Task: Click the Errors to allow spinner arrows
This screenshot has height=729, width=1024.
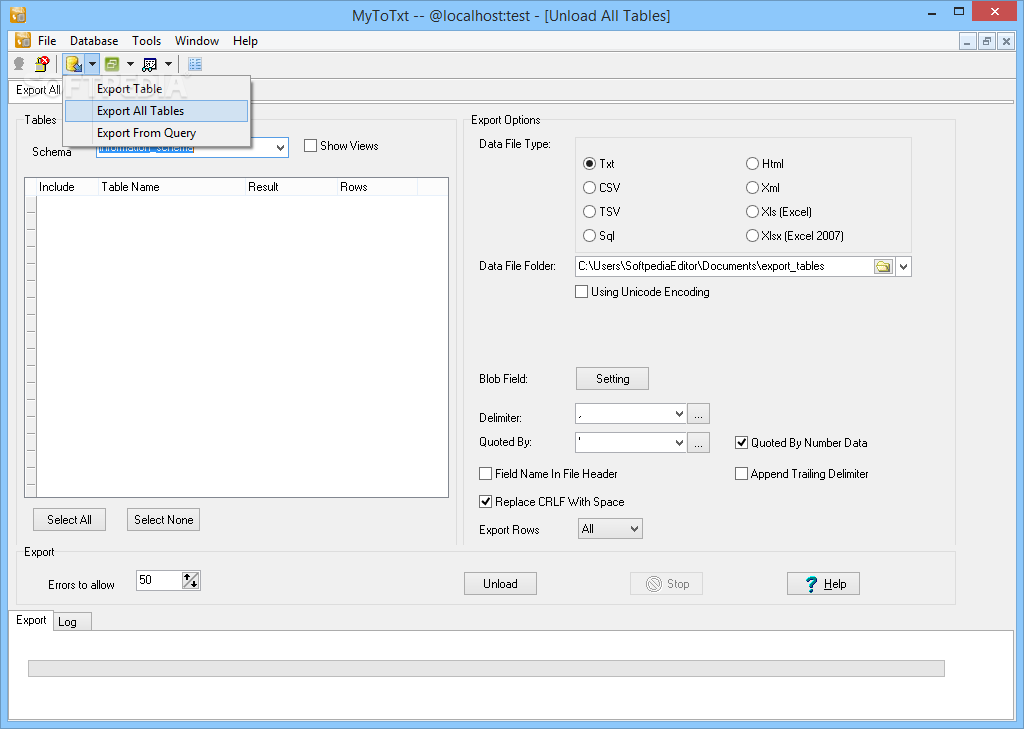Action: [x=191, y=580]
